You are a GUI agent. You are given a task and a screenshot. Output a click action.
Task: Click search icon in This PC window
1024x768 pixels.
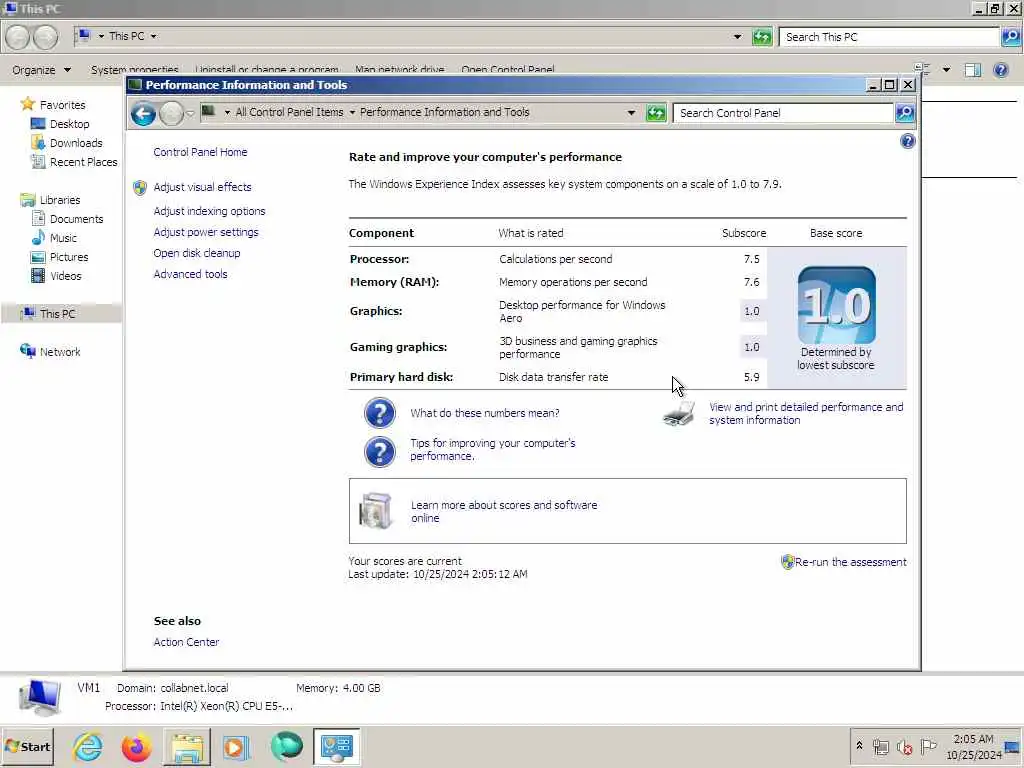point(1010,37)
